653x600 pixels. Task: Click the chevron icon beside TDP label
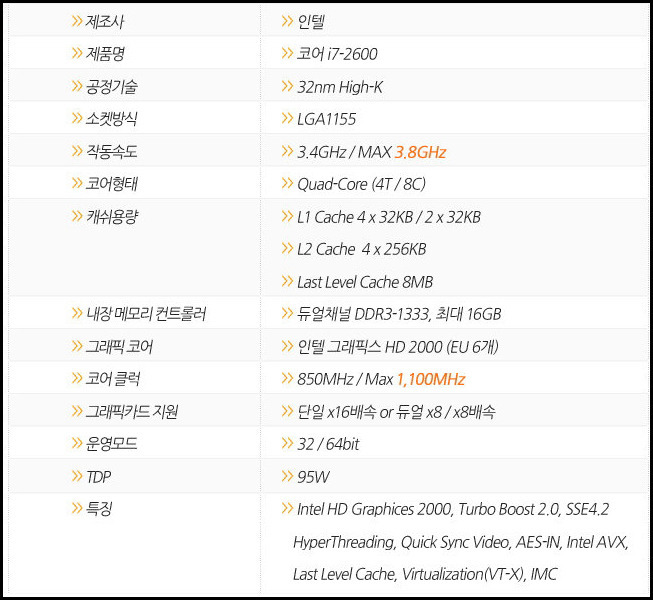[77, 476]
